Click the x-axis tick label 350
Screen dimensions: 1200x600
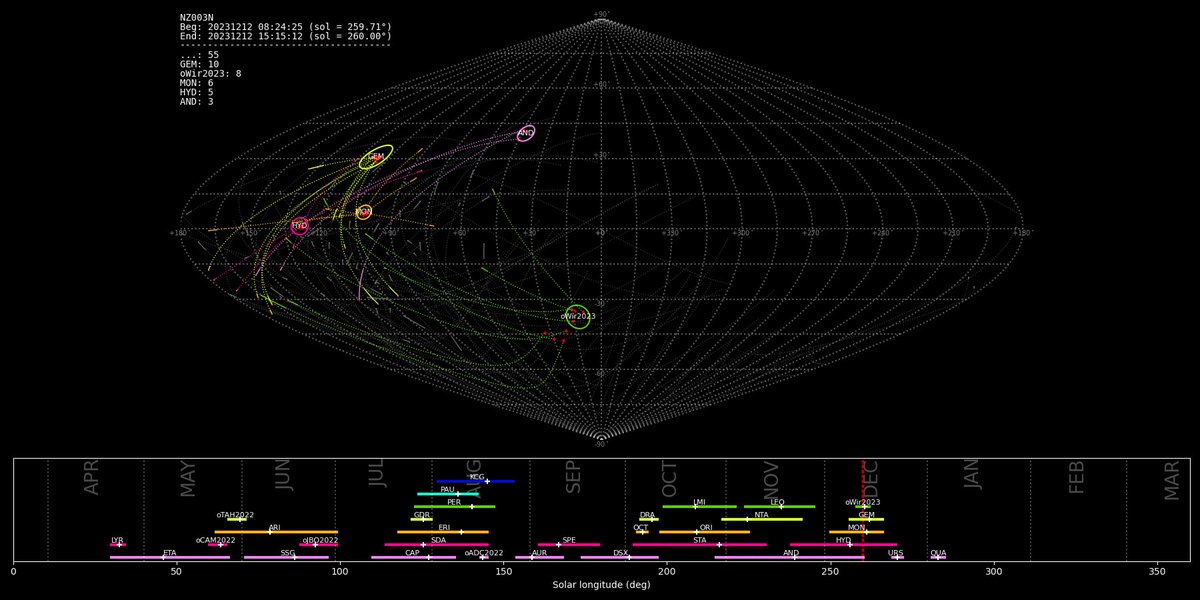[1157, 572]
